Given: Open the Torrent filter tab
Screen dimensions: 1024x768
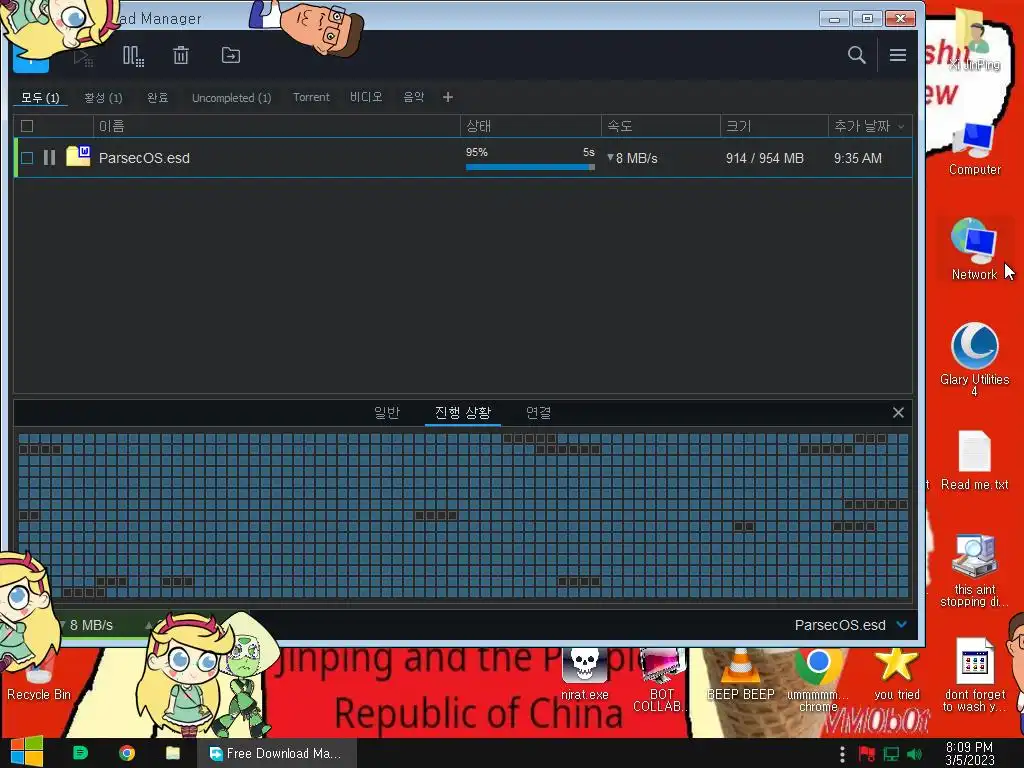Looking at the screenshot, I should (311, 97).
